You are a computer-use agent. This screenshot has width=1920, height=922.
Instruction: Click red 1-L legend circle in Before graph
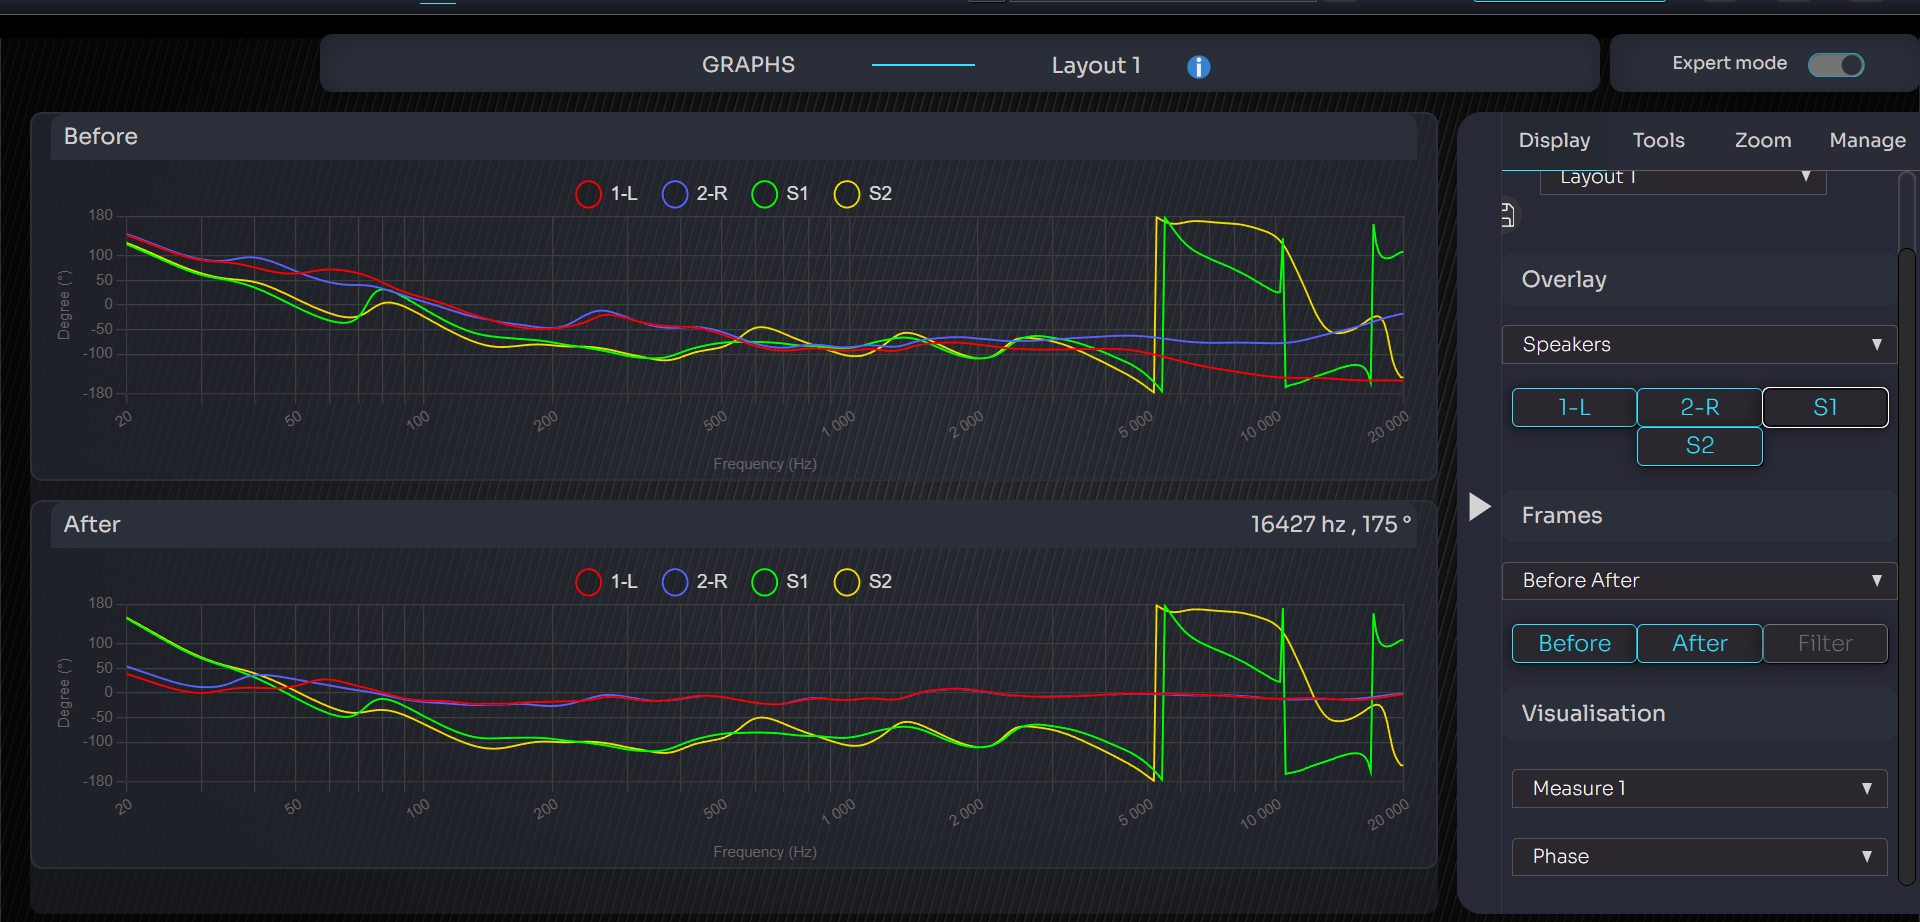[x=588, y=194]
